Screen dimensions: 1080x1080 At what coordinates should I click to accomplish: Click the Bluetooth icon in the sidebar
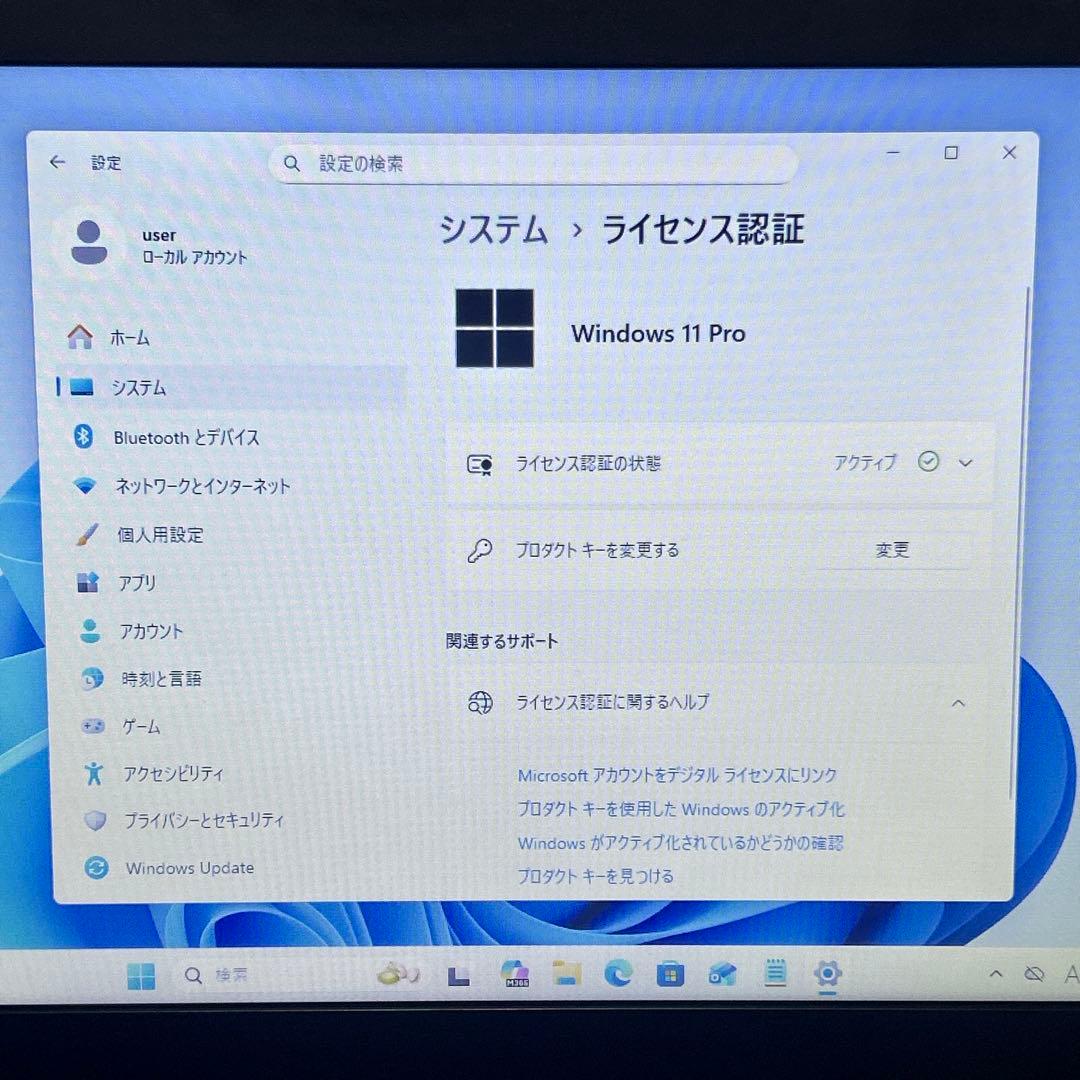coord(83,436)
